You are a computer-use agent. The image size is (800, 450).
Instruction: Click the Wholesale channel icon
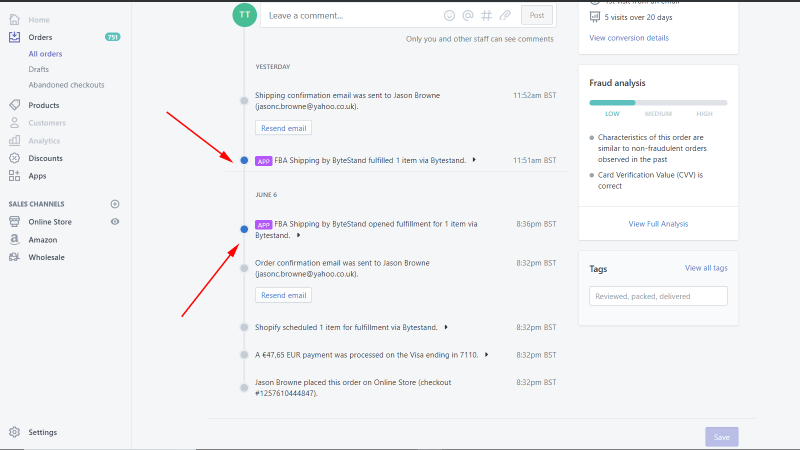pos(14,257)
